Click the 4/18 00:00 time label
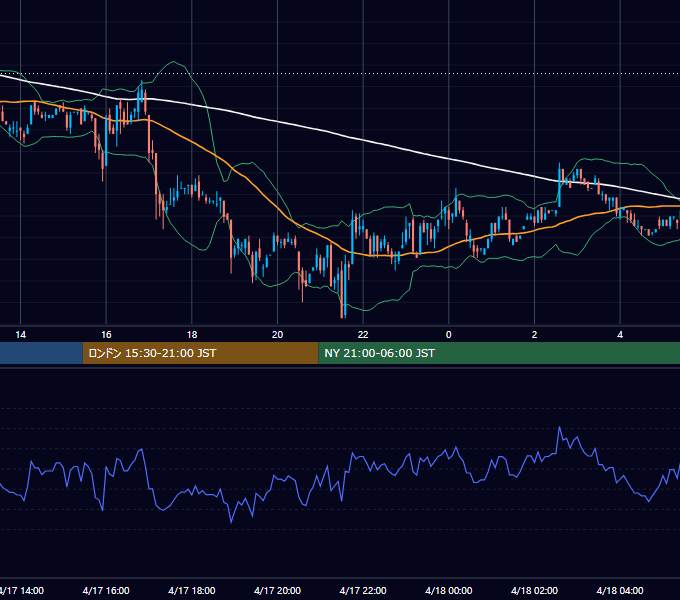 coord(449,590)
